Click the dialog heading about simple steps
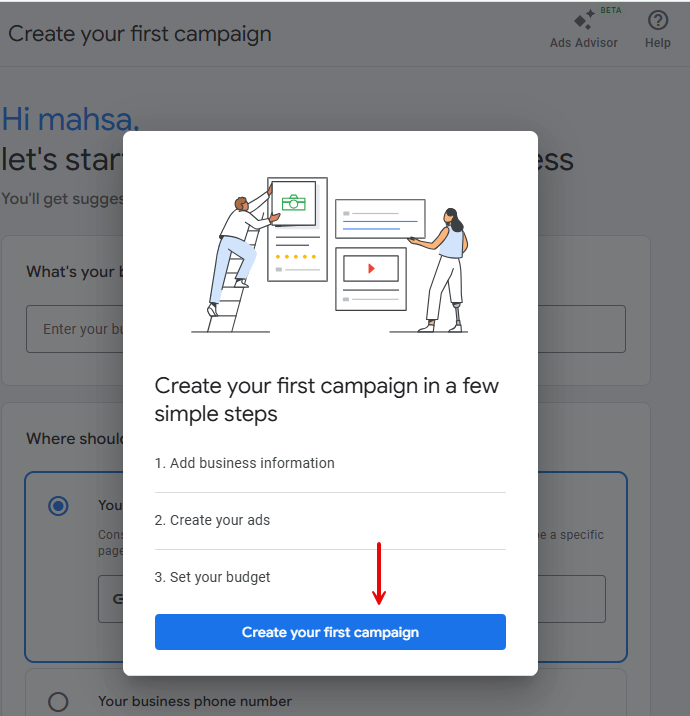The image size is (690, 716). 327,399
